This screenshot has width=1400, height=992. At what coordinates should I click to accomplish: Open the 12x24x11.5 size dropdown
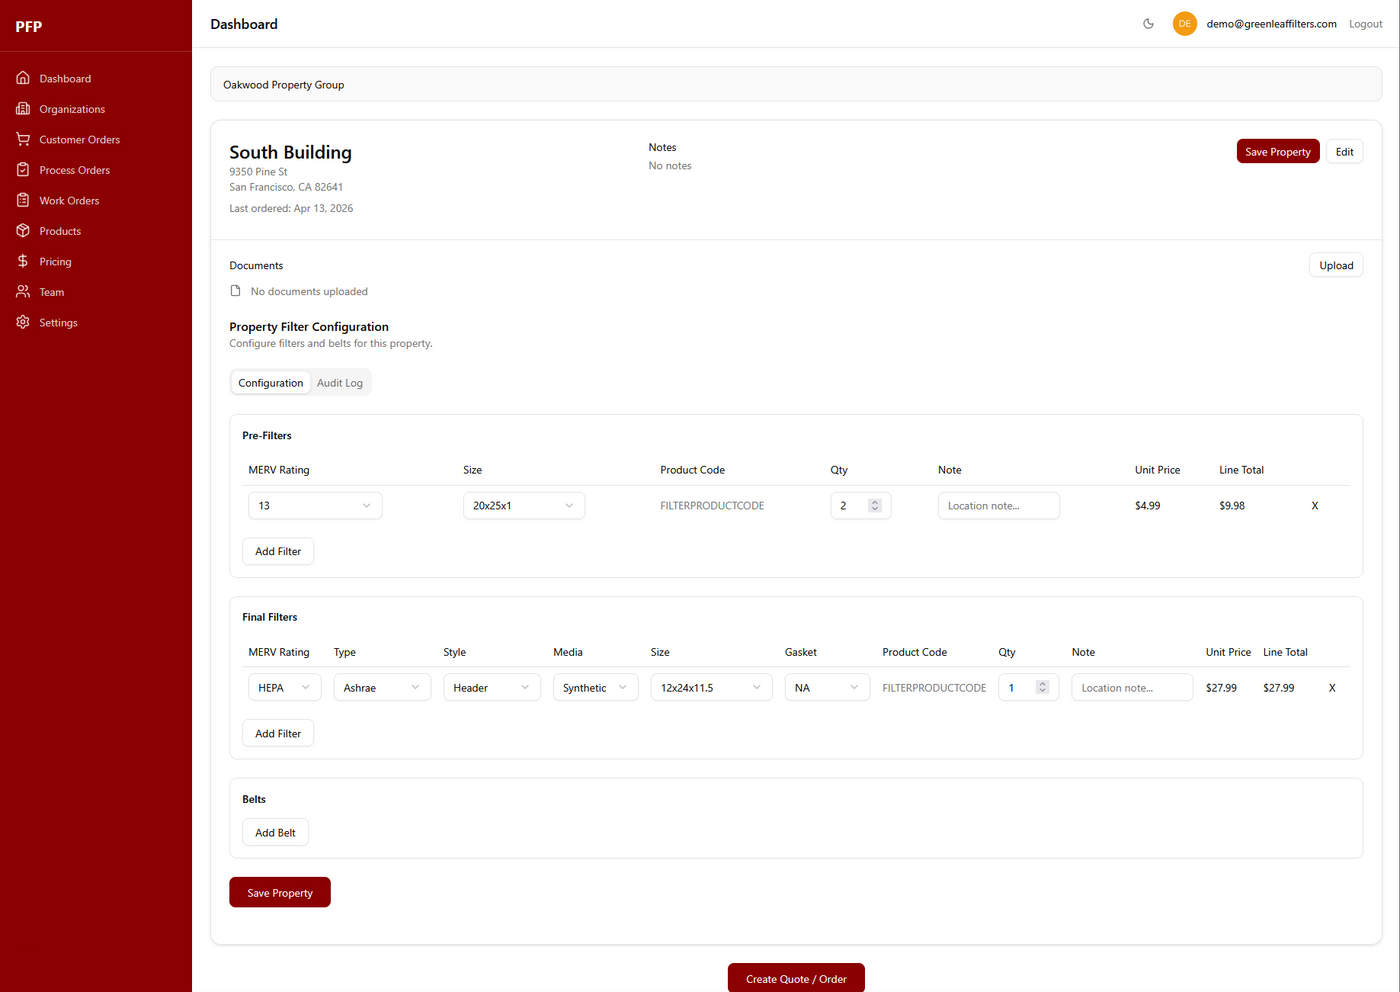(711, 688)
